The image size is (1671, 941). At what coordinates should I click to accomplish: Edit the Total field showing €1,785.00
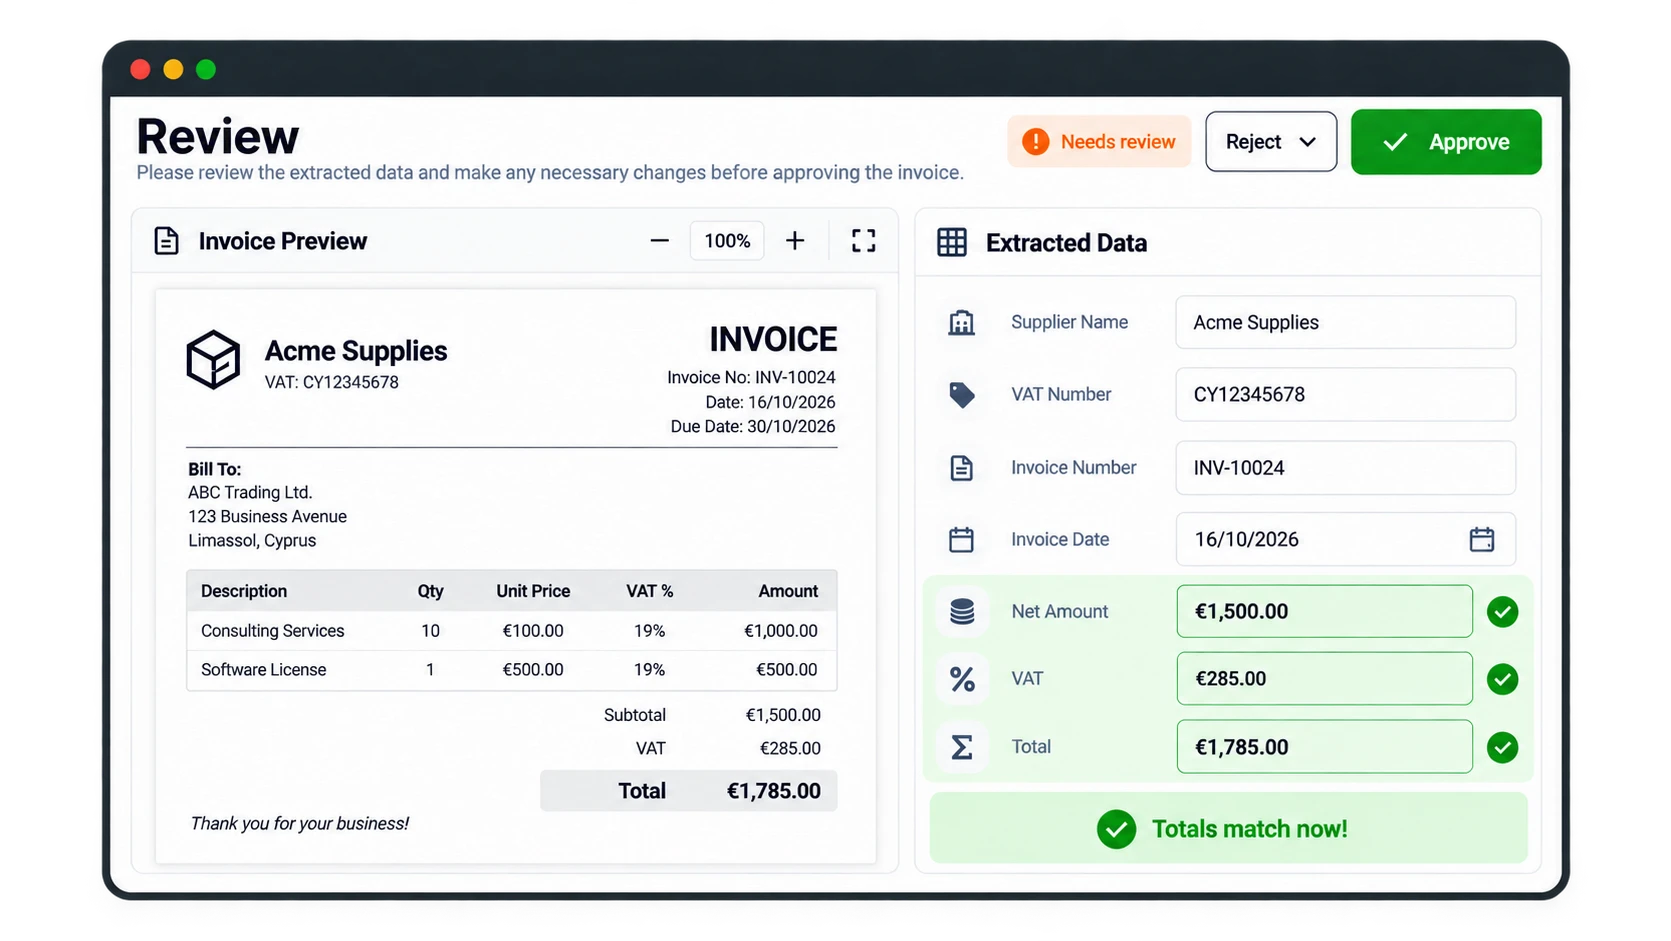pos(1324,747)
